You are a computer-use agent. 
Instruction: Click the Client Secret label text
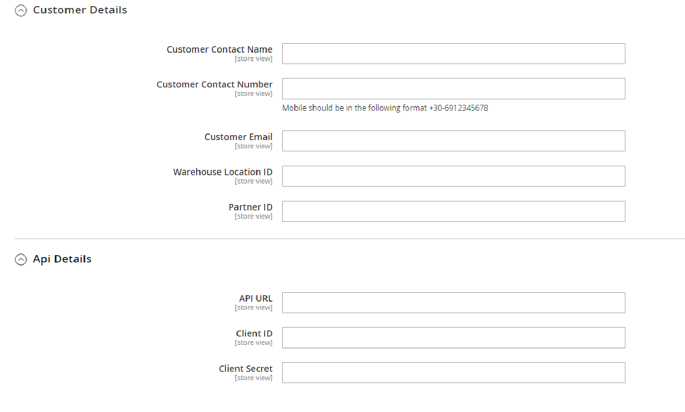coord(245,368)
